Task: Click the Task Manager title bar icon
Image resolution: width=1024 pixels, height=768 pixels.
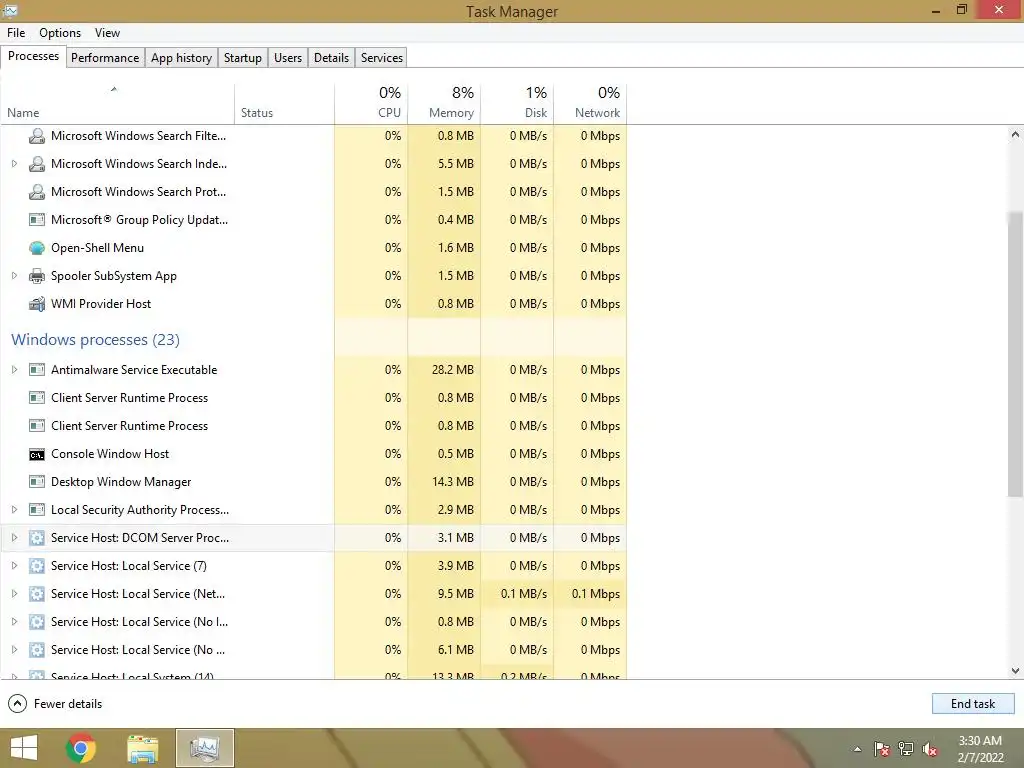Action: coord(10,10)
